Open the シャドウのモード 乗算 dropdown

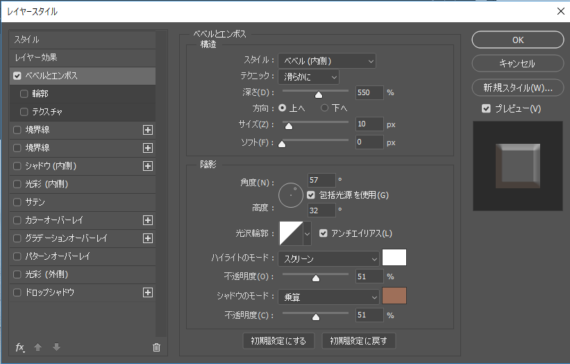coord(329,297)
